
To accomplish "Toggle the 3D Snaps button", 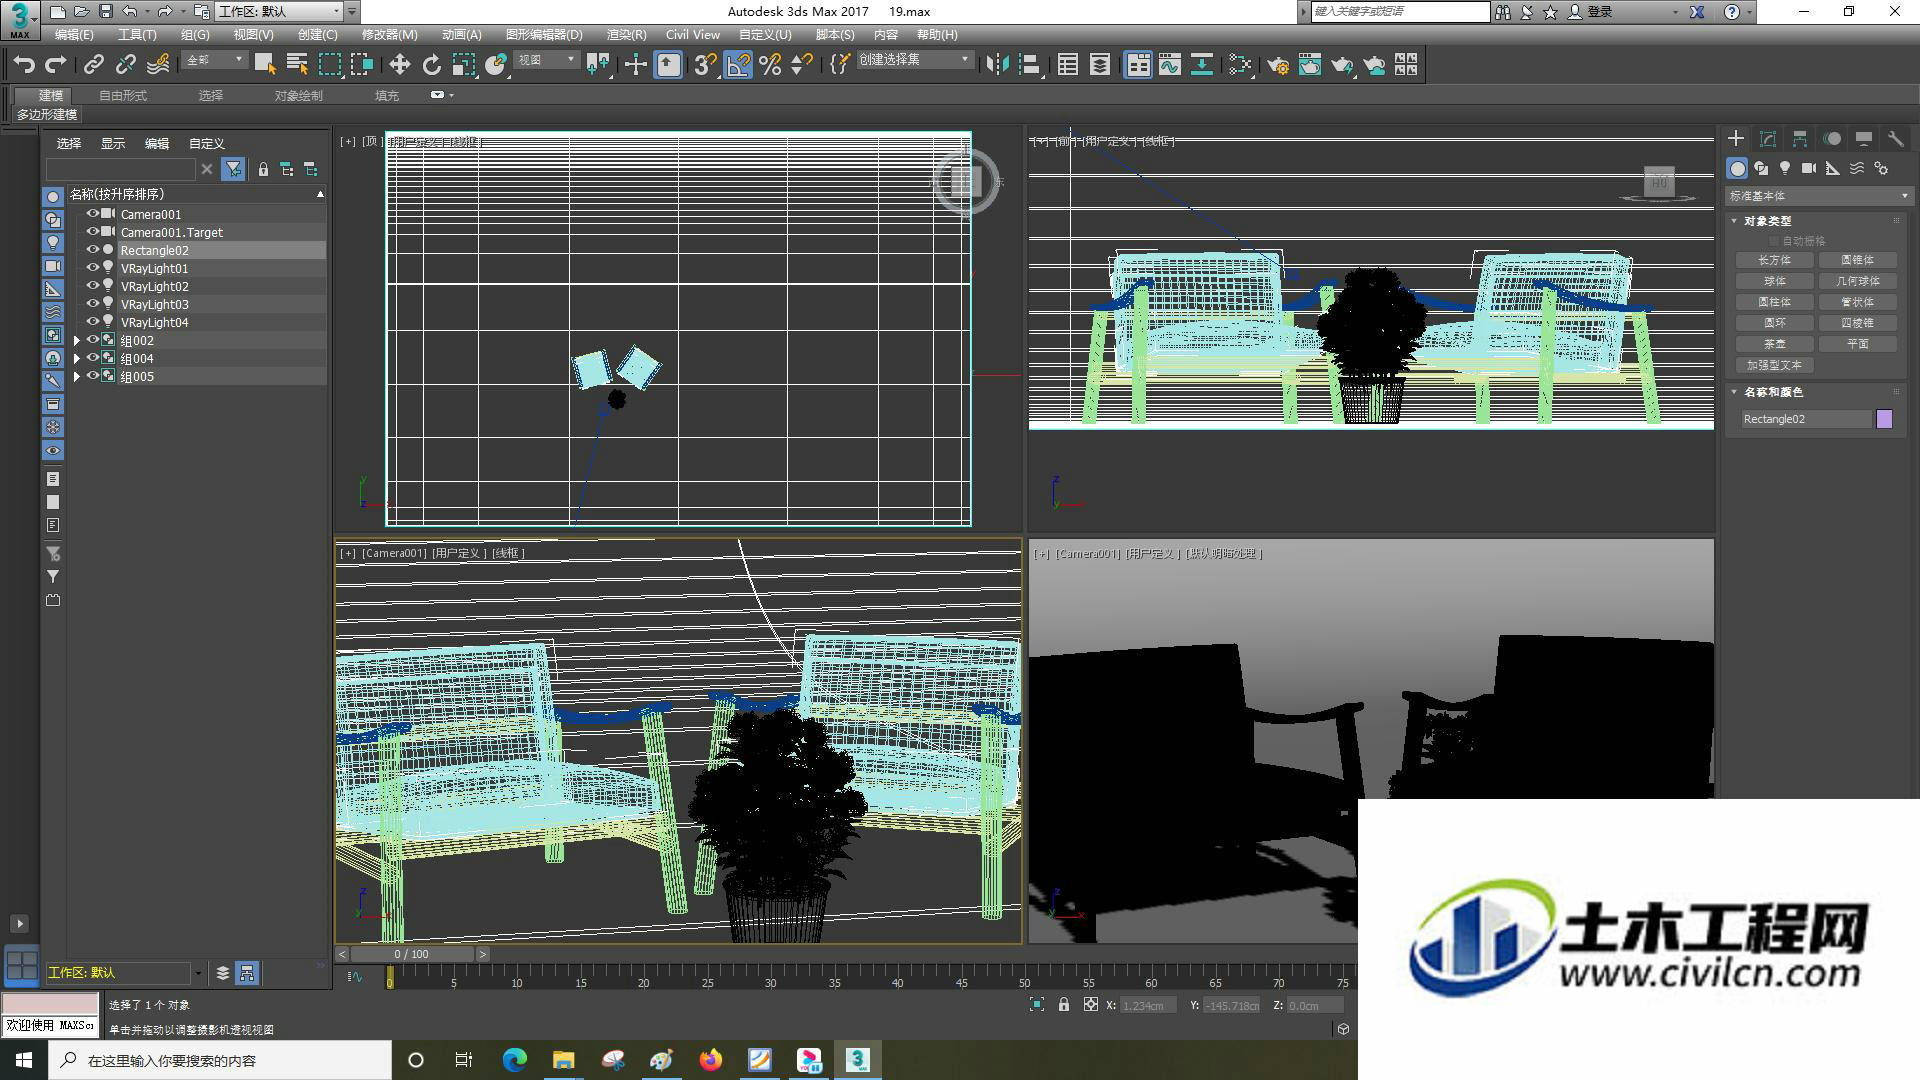I will click(705, 65).
